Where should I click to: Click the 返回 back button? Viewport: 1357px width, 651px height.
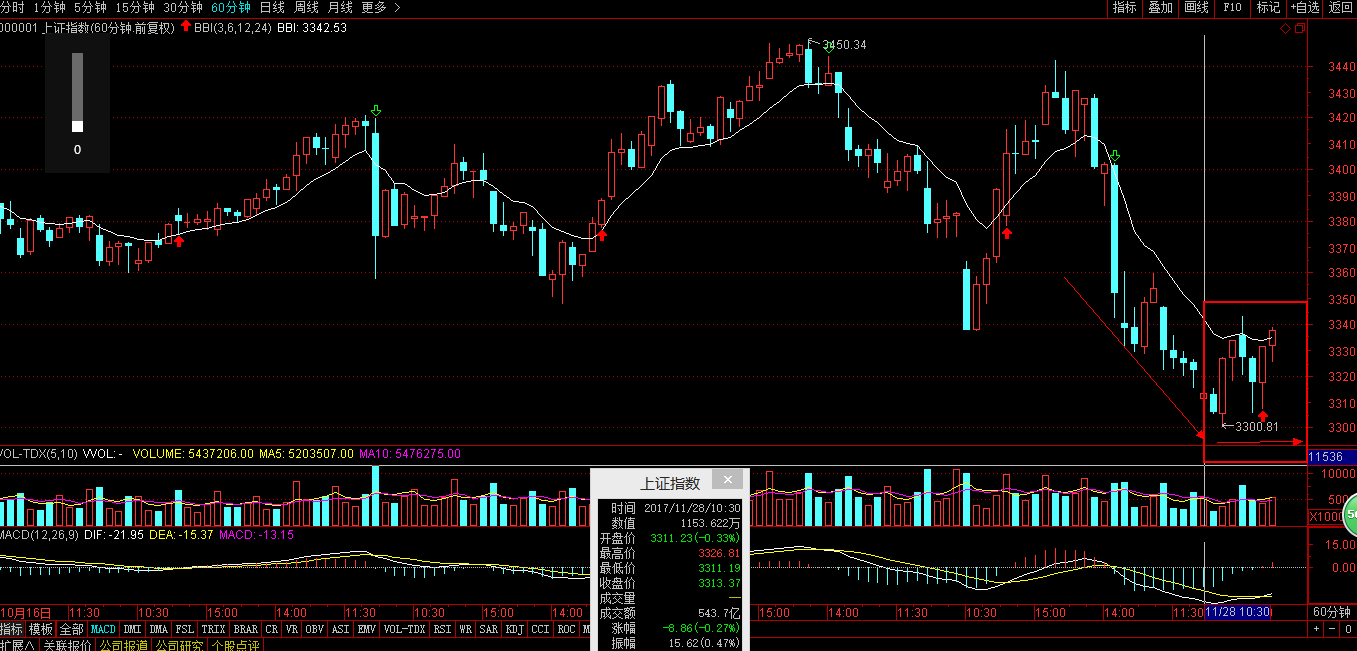click(1340, 7)
